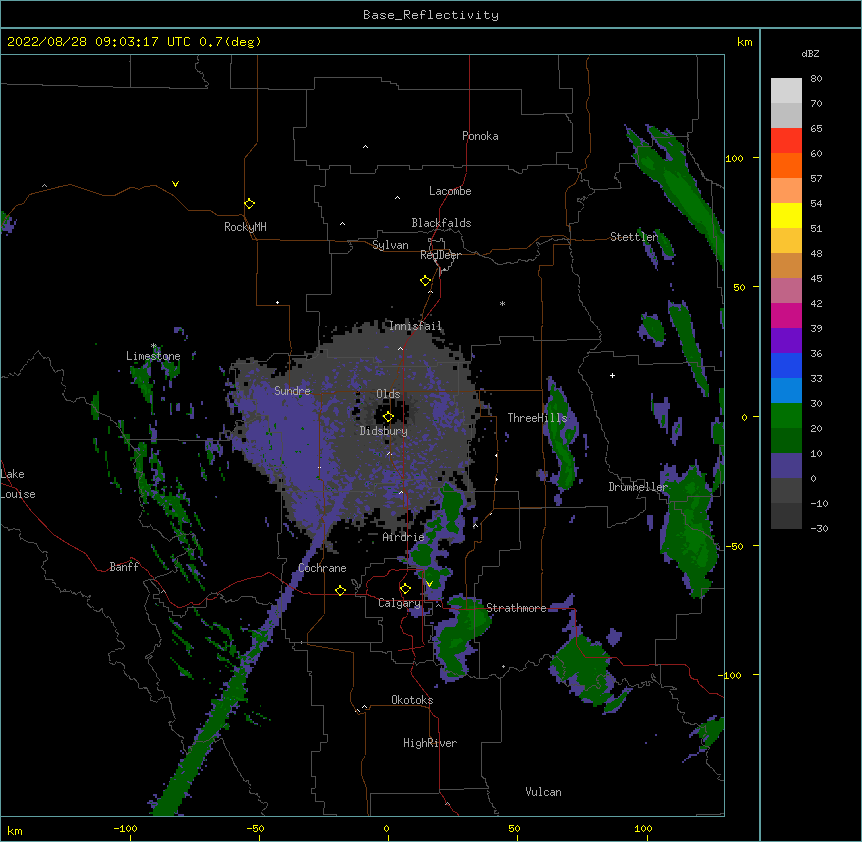Click the Sundre city label

click(x=292, y=391)
